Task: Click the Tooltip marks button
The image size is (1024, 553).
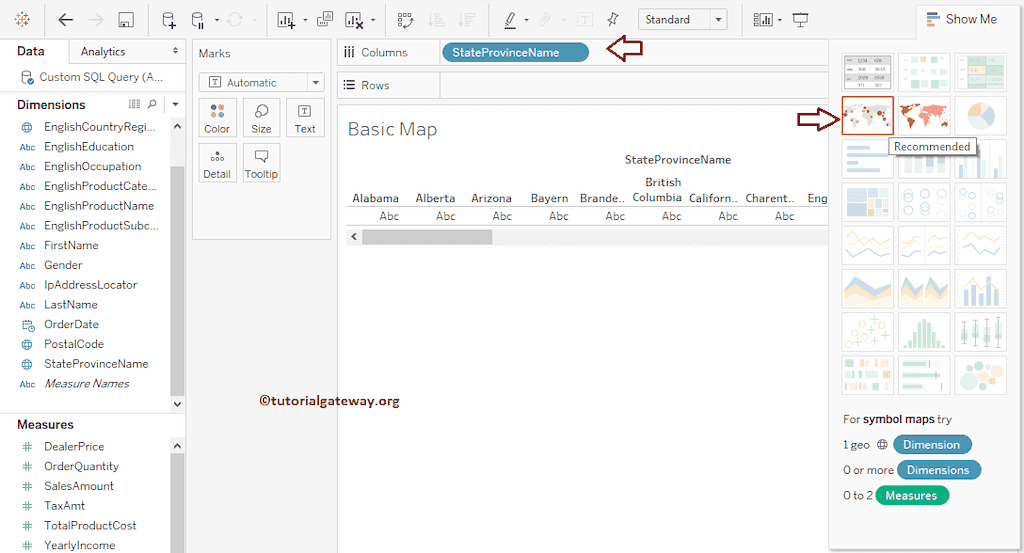Action: click(261, 163)
